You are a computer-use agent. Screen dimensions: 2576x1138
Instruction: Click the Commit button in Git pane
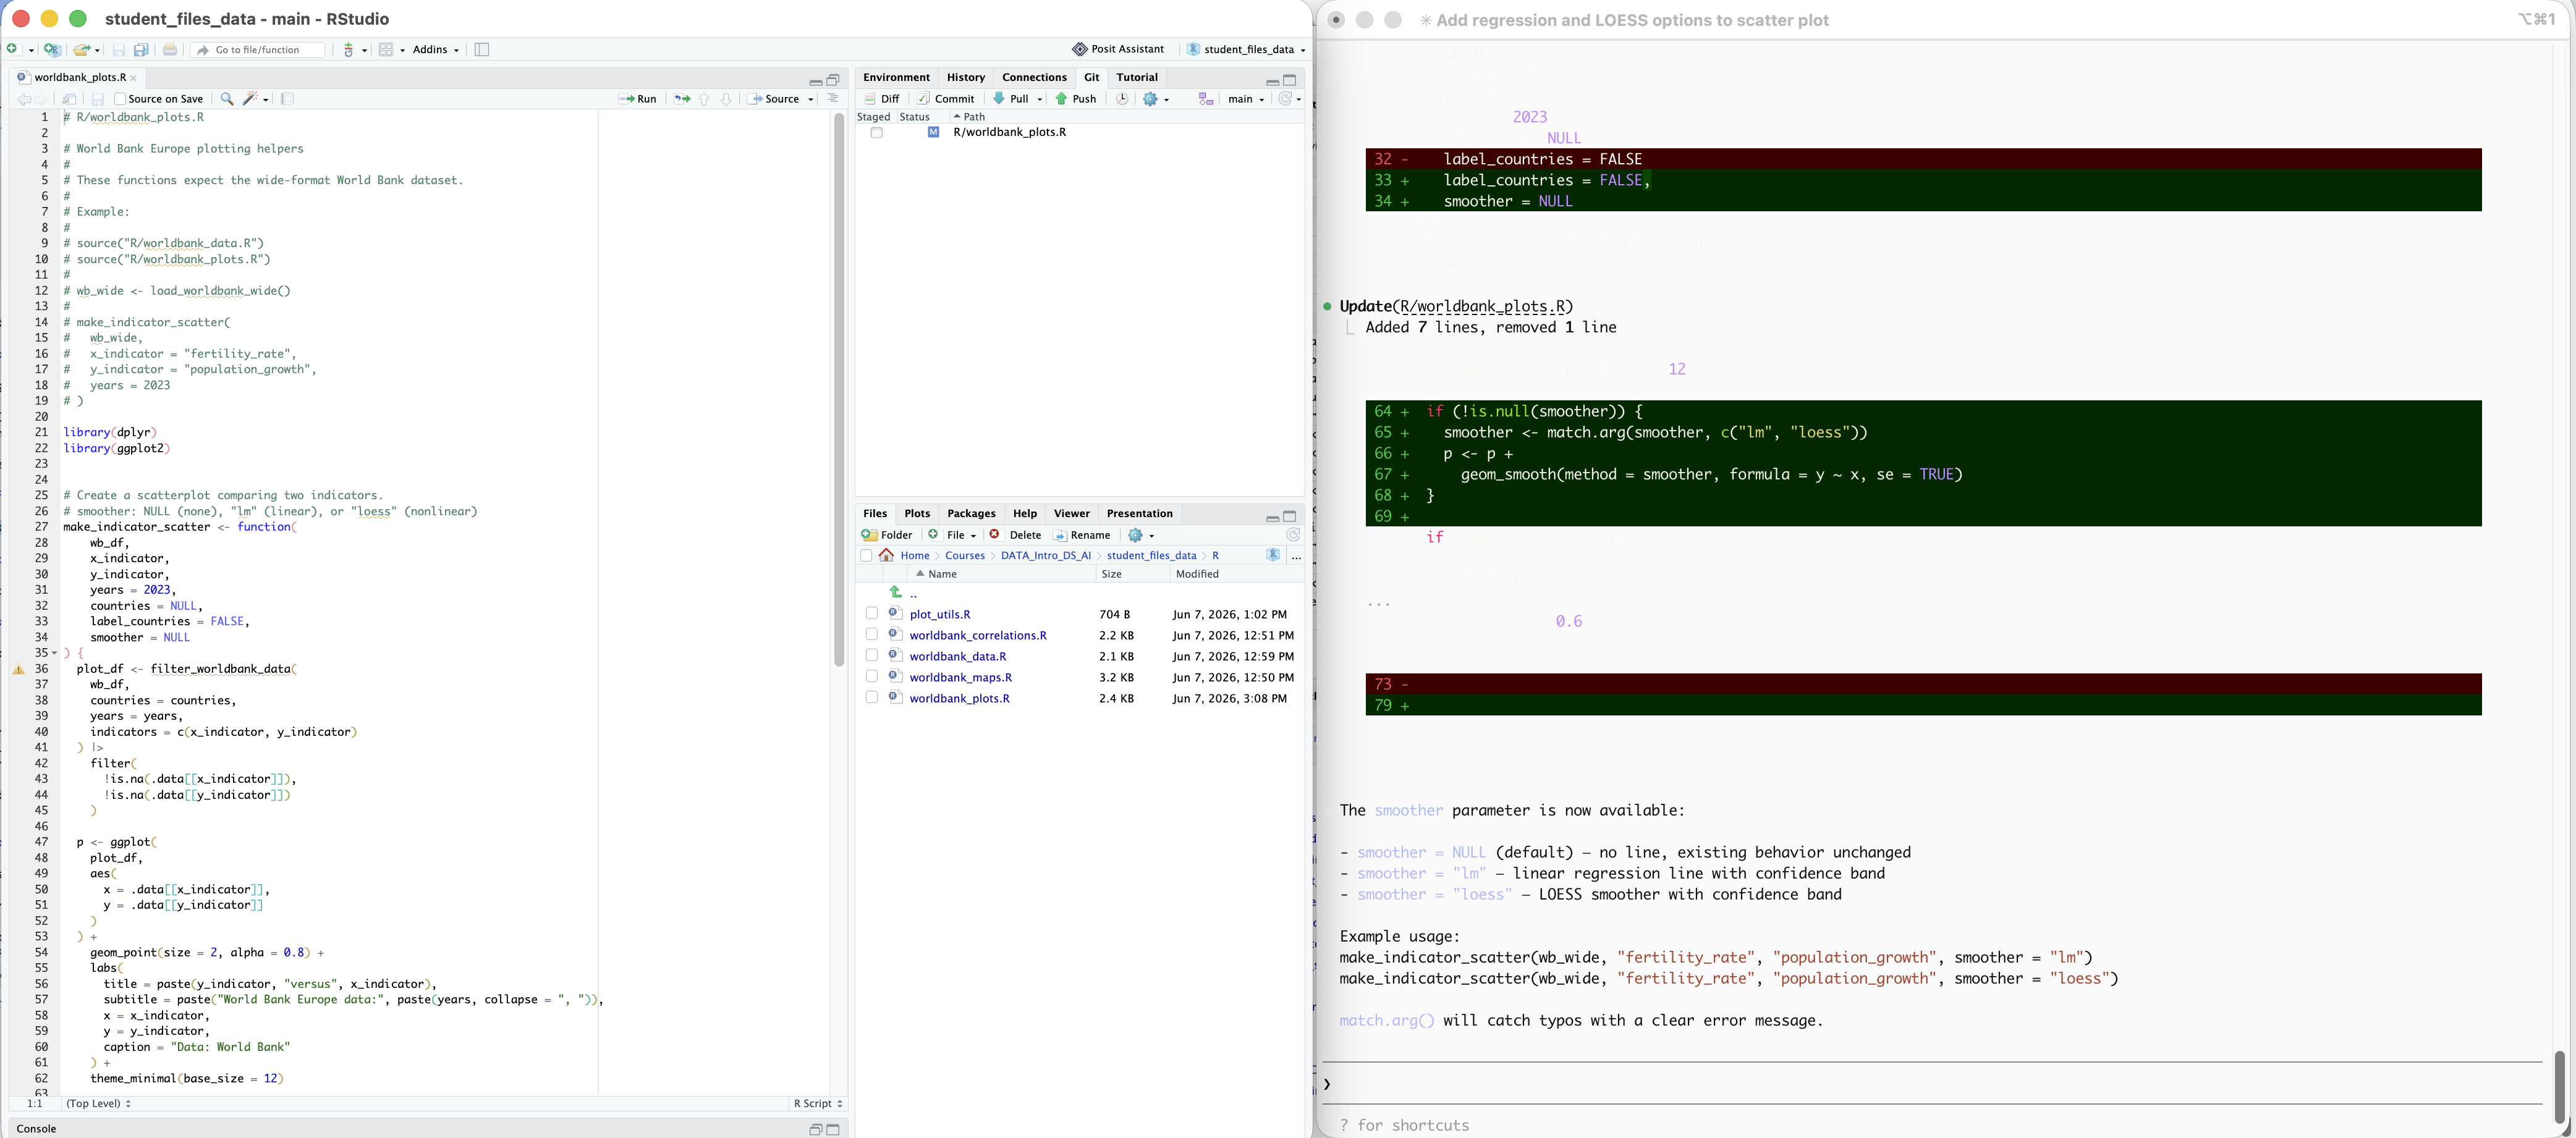click(x=946, y=98)
